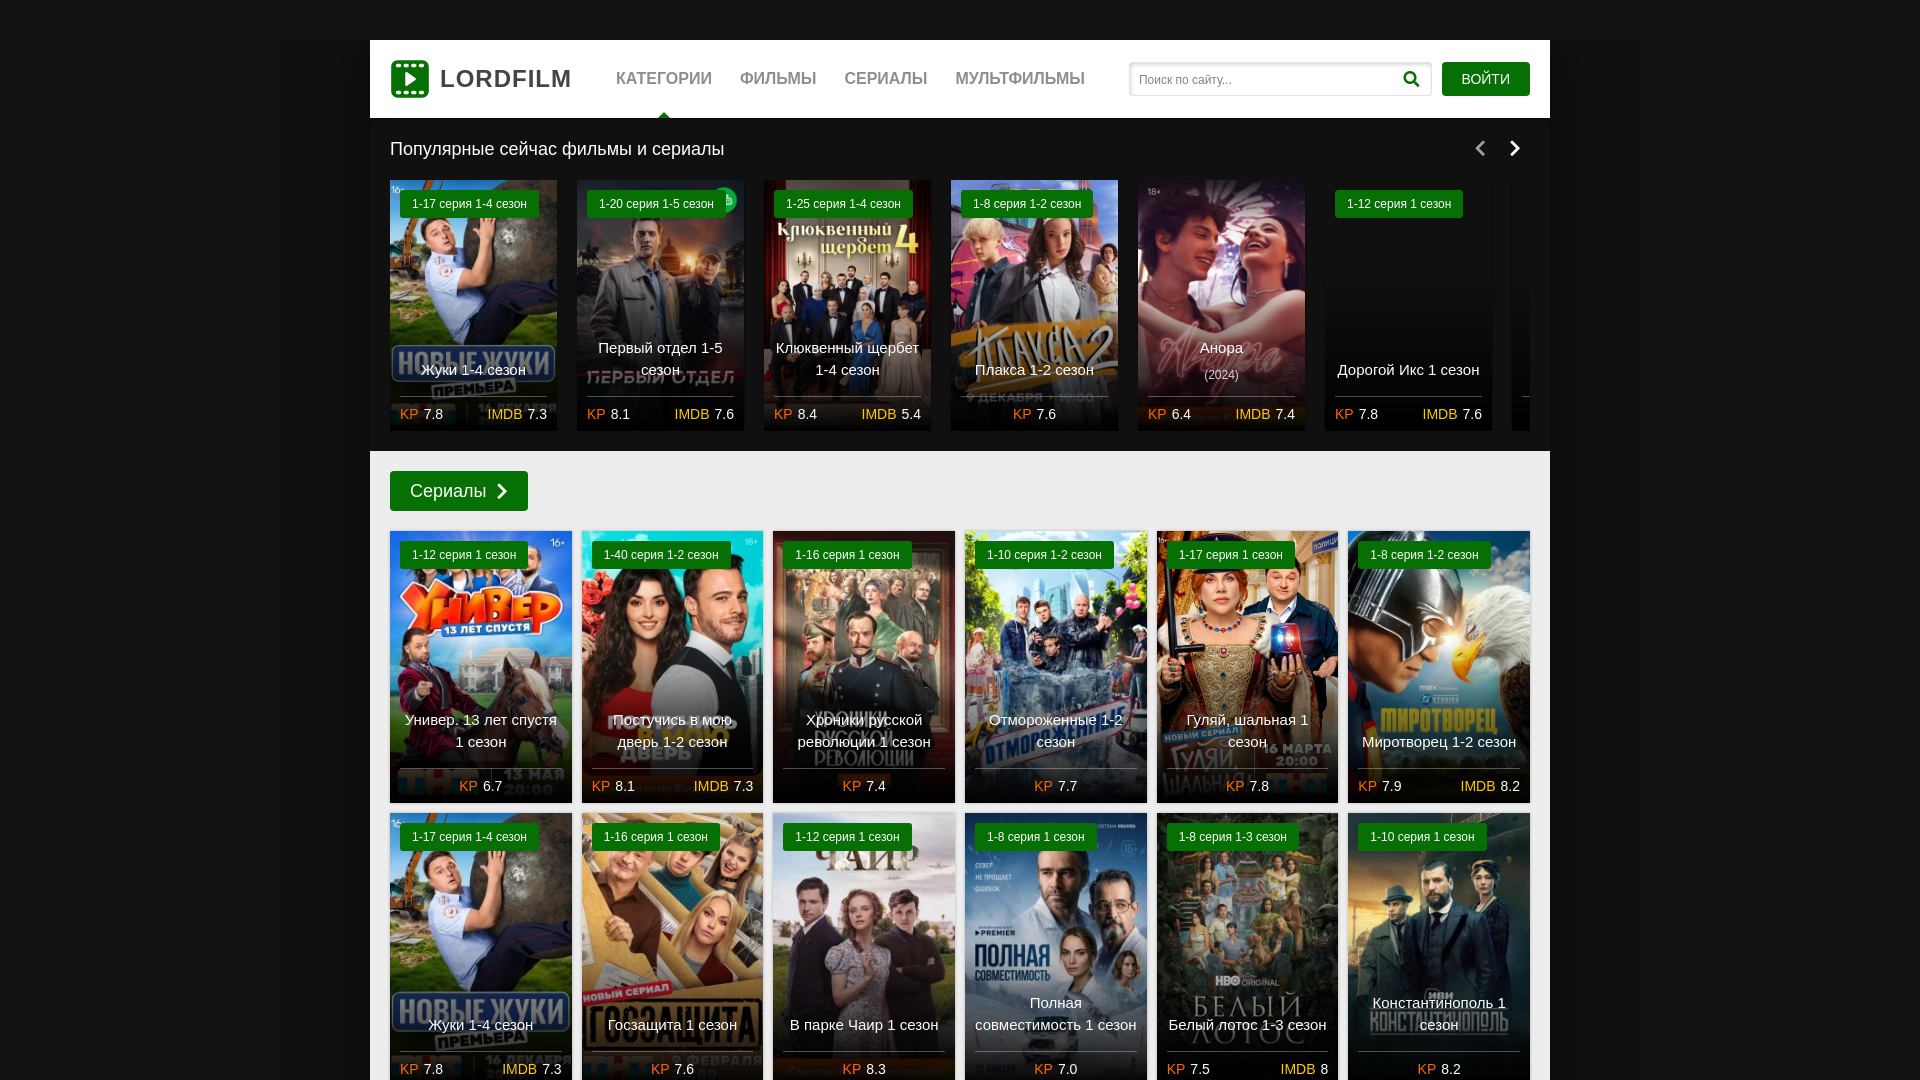
Task: Click the 1-25 серия 1-4 сезон badge
Action: click(x=843, y=204)
